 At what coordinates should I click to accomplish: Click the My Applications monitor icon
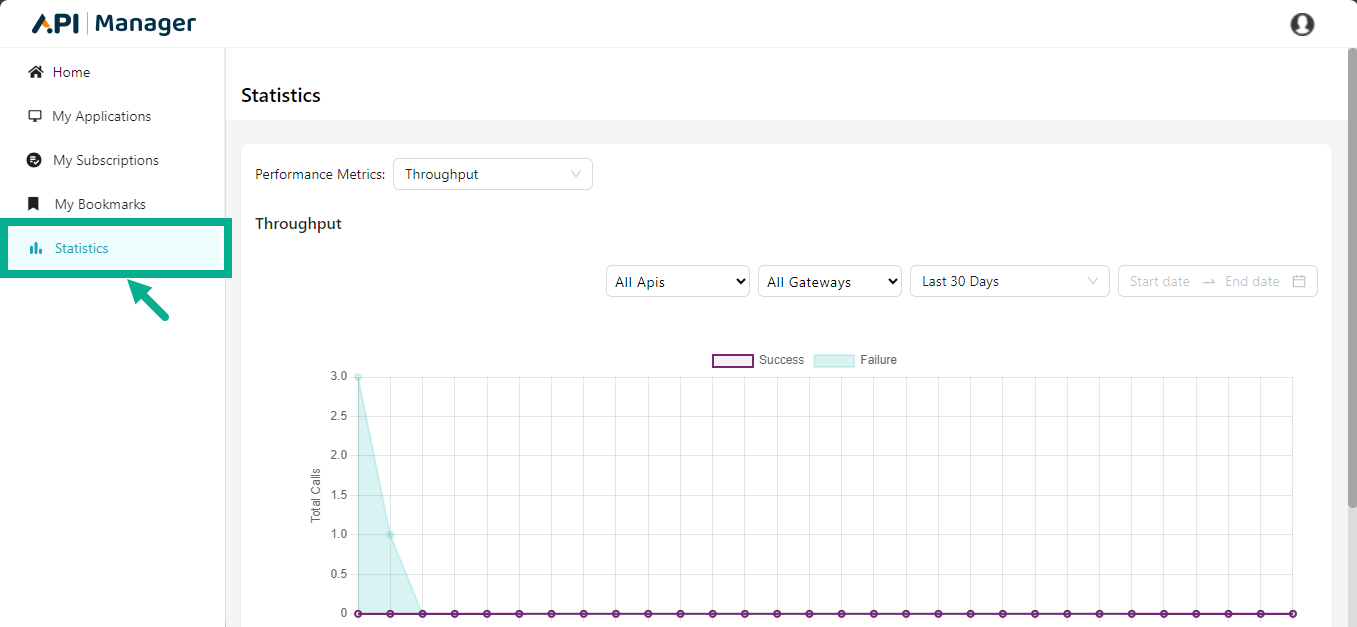coord(35,116)
